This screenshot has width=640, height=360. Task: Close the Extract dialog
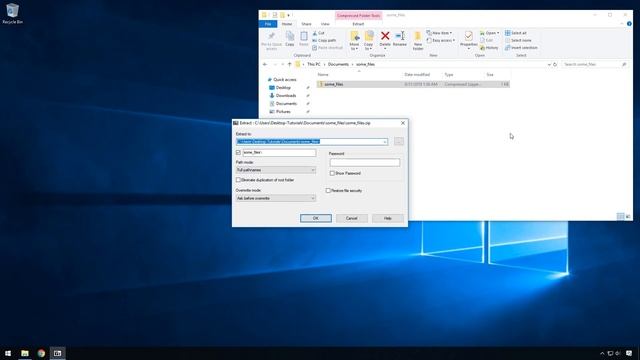(x=403, y=123)
